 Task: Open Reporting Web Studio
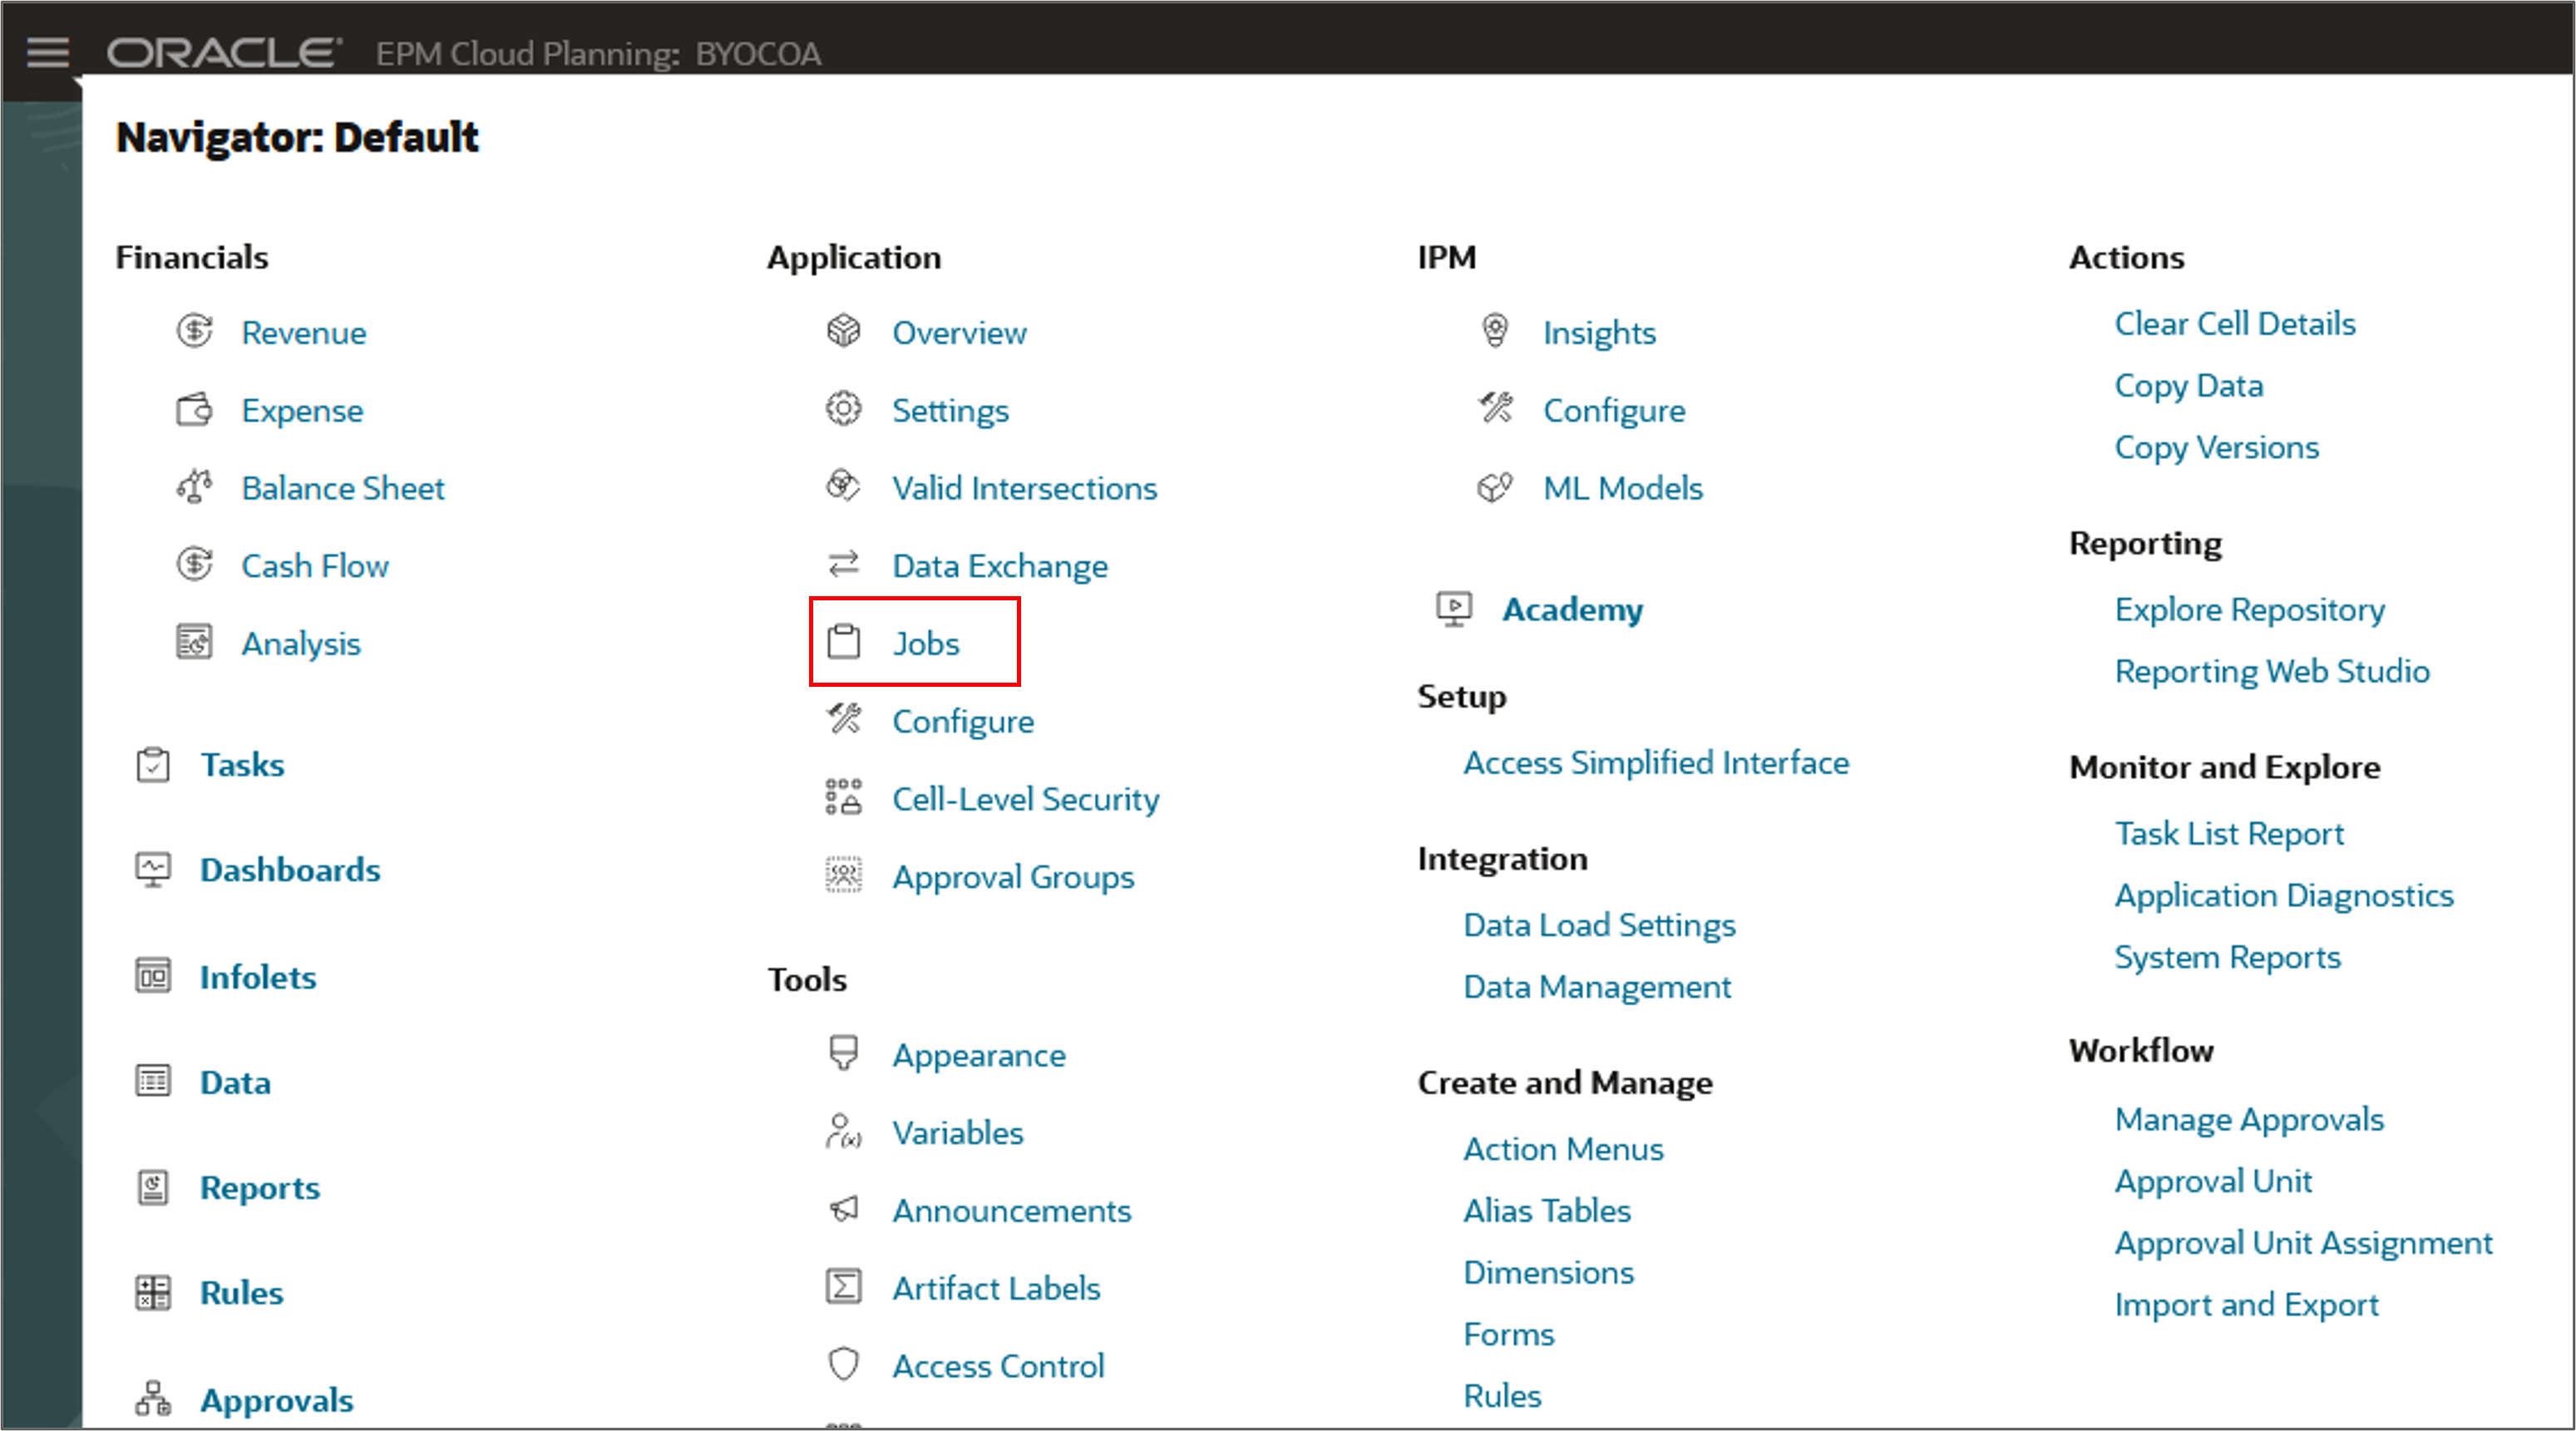click(x=2272, y=672)
